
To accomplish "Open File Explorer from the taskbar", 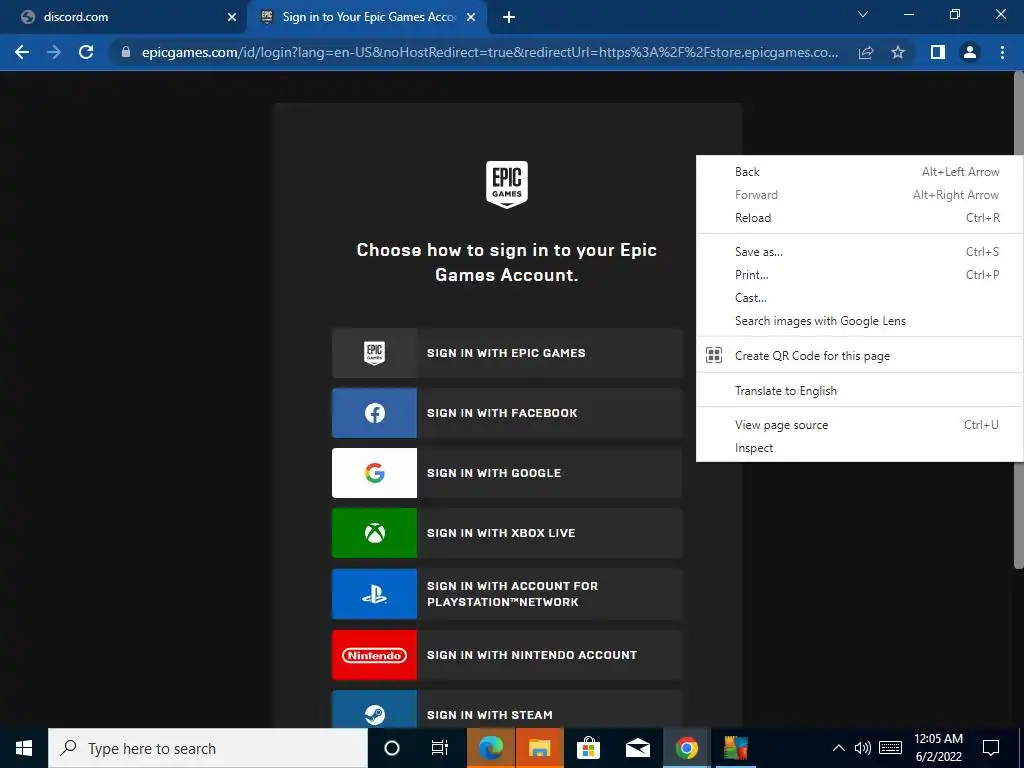I will 539,748.
